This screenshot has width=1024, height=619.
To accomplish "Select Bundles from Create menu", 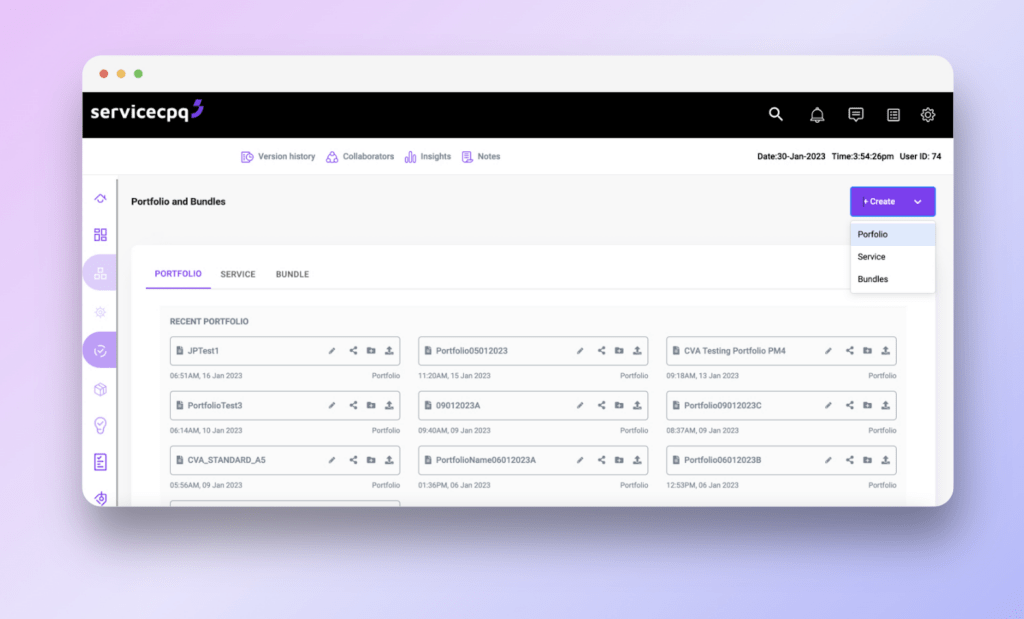I will [x=892, y=279].
